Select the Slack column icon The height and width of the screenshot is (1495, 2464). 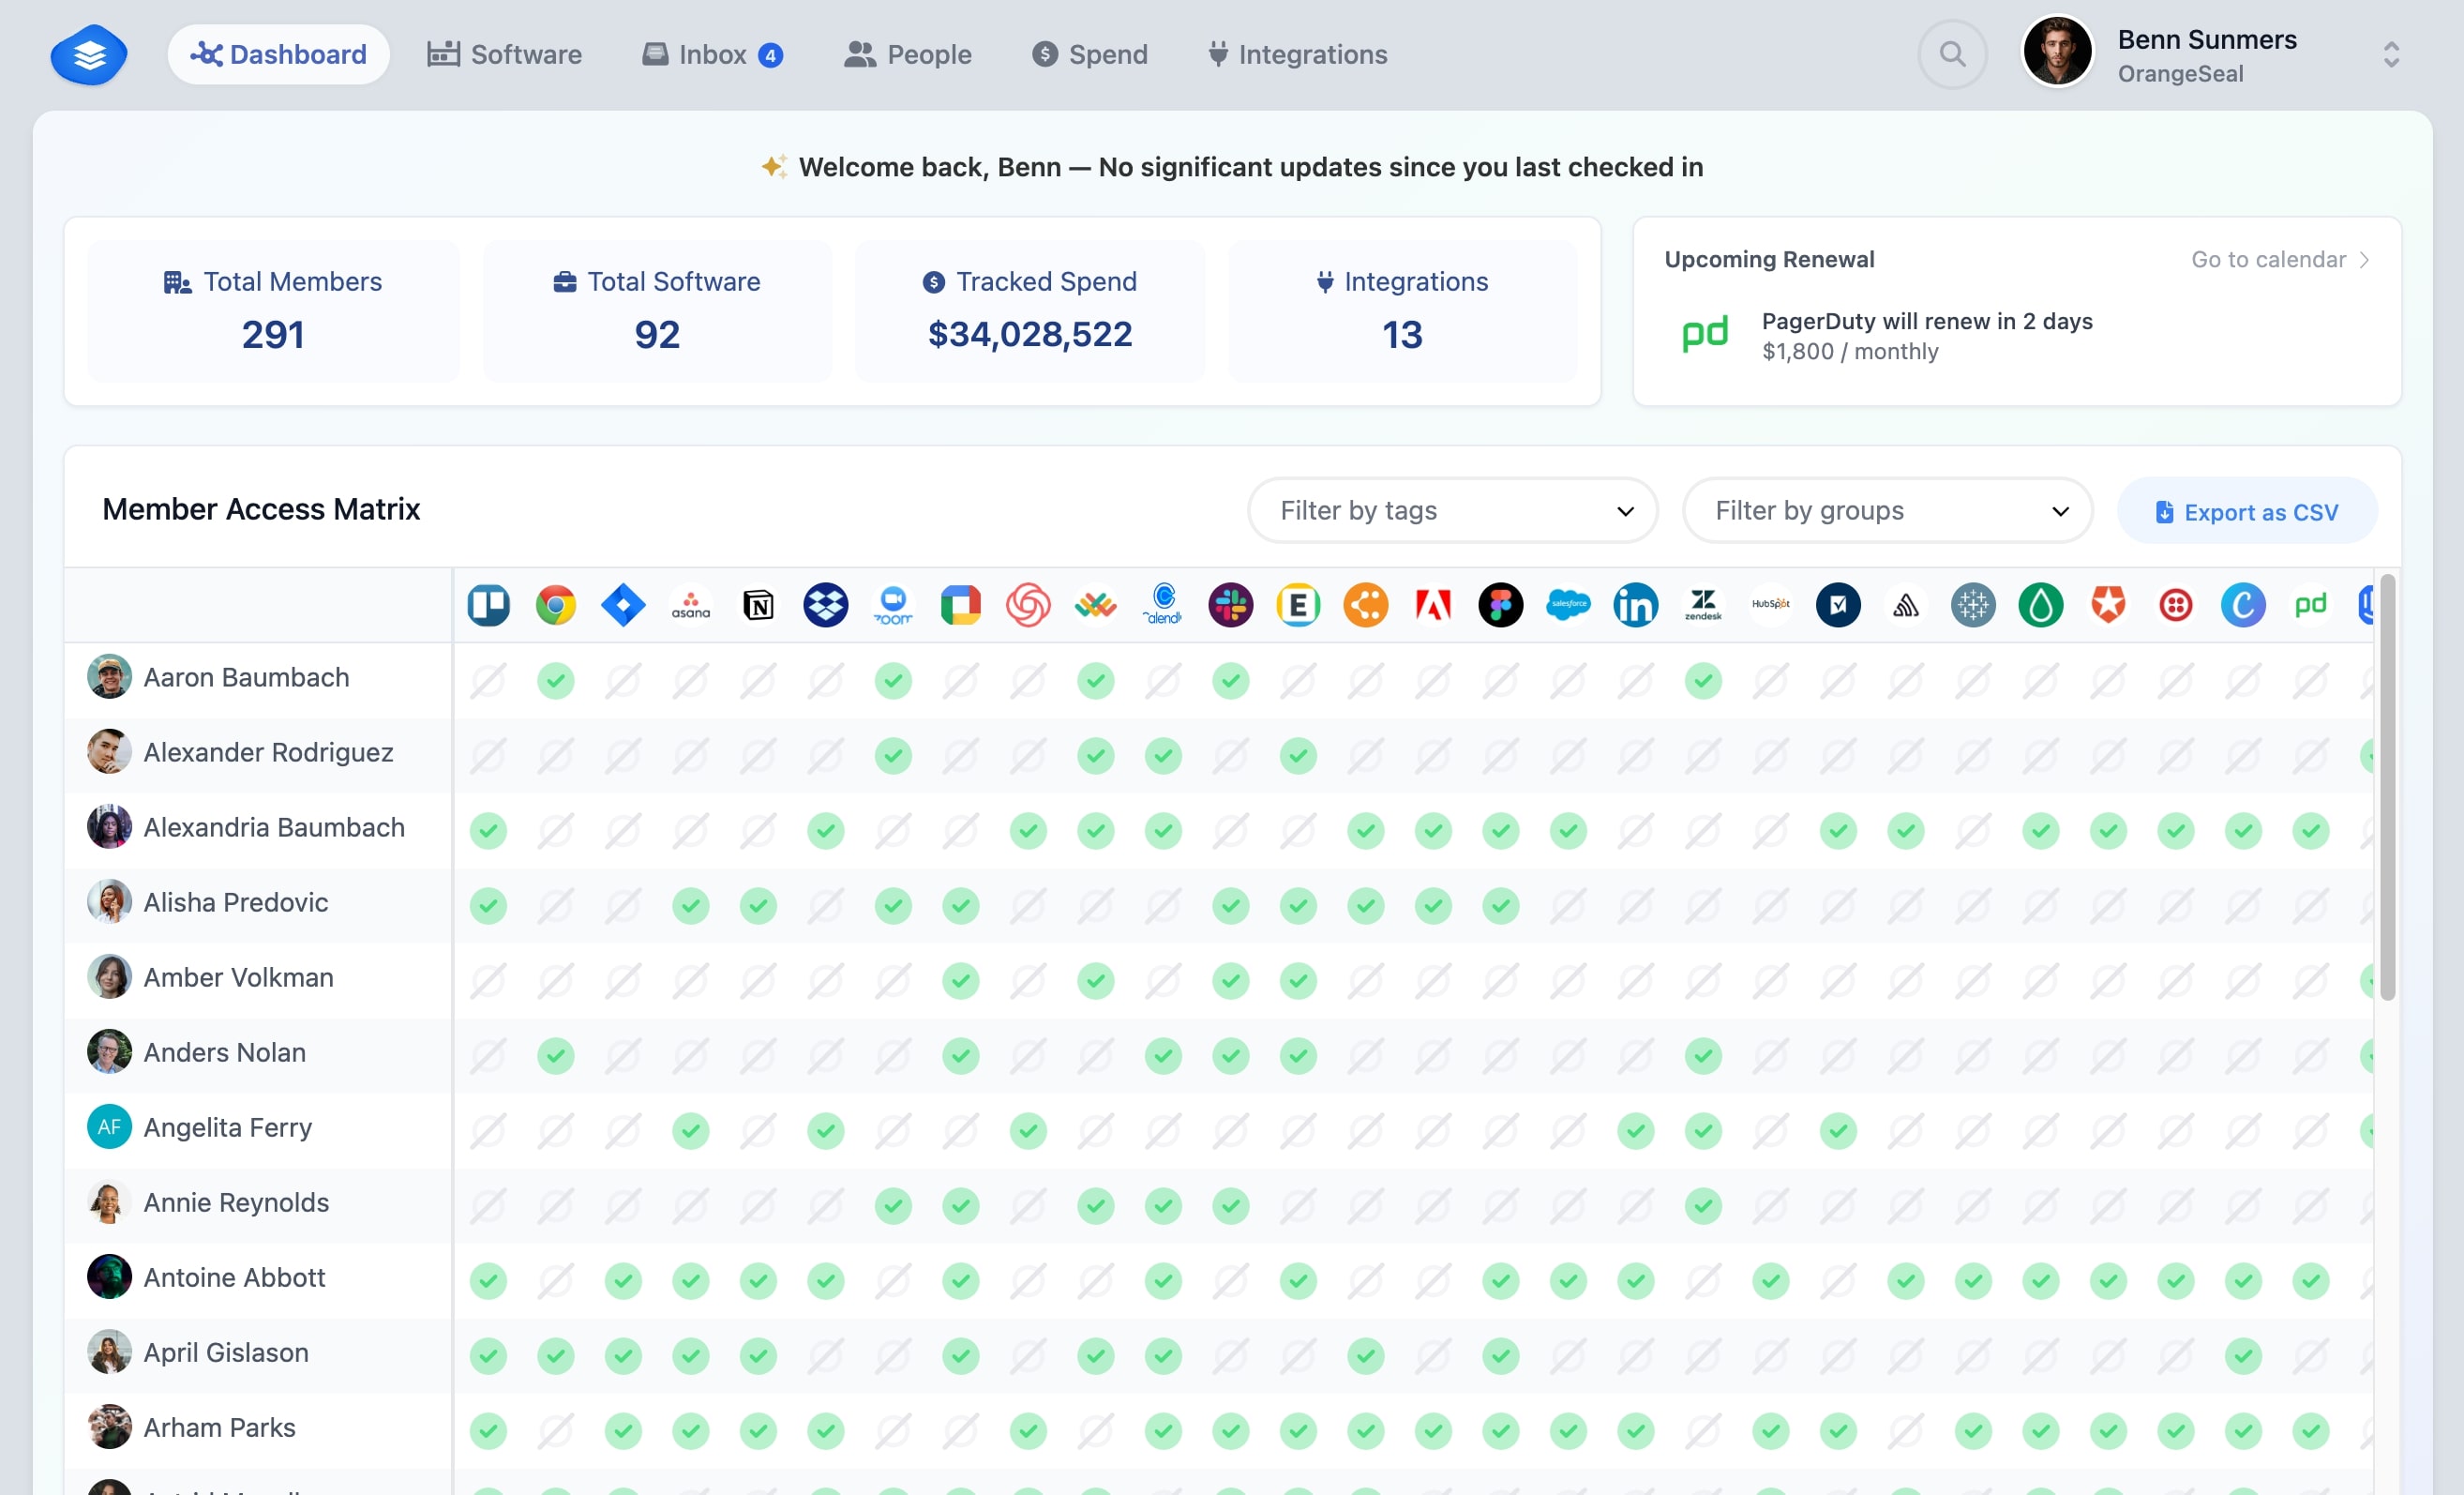click(x=1231, y=605)
